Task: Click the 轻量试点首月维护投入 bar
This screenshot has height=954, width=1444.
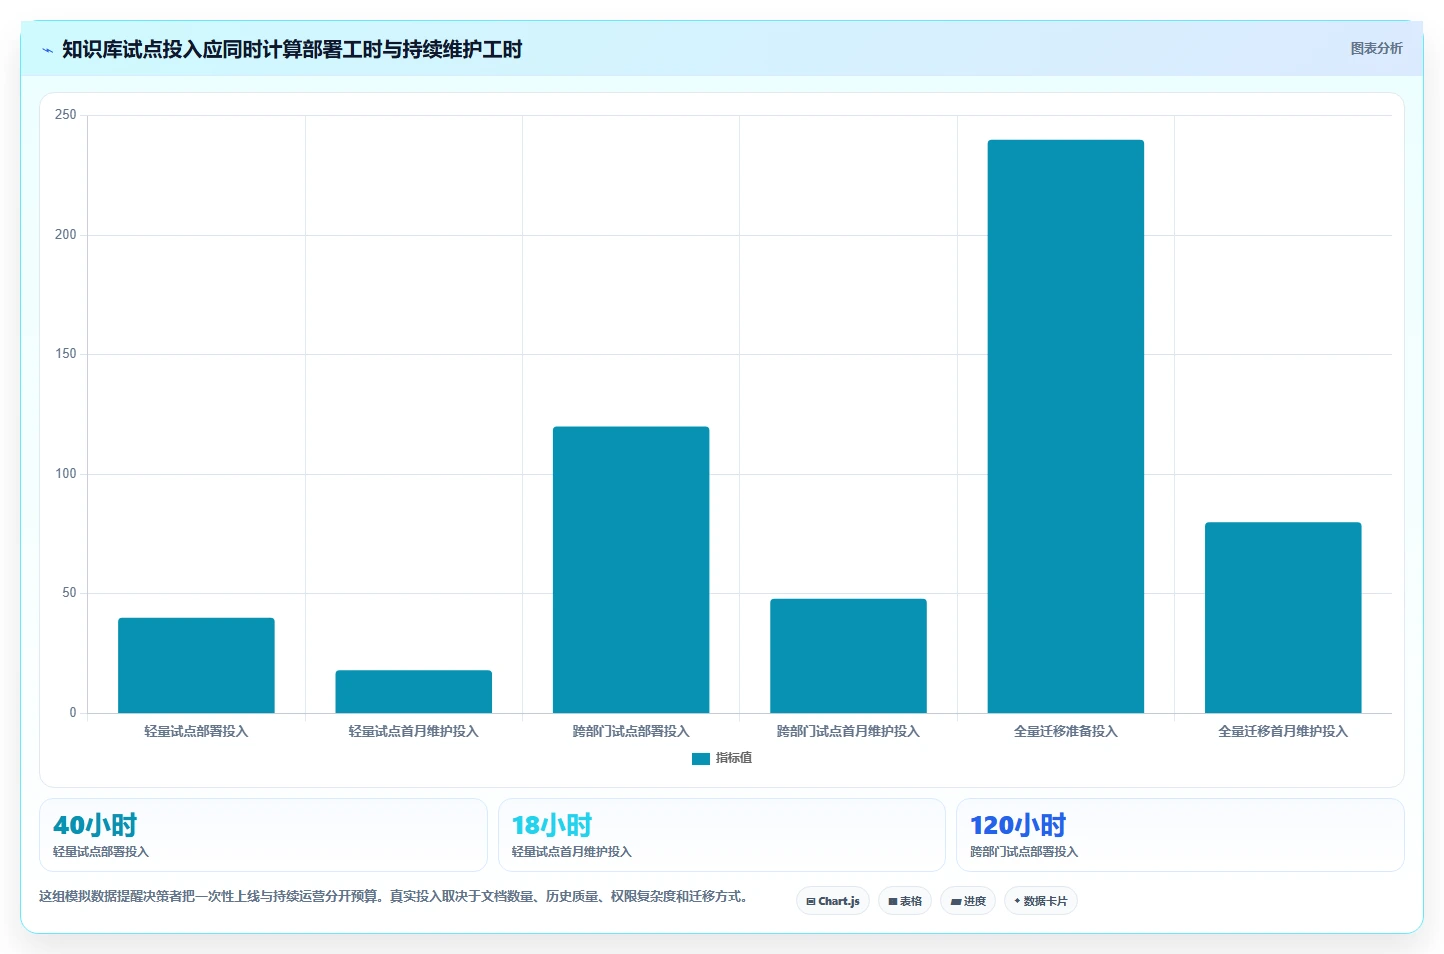Action: click(x=414, y=691)
